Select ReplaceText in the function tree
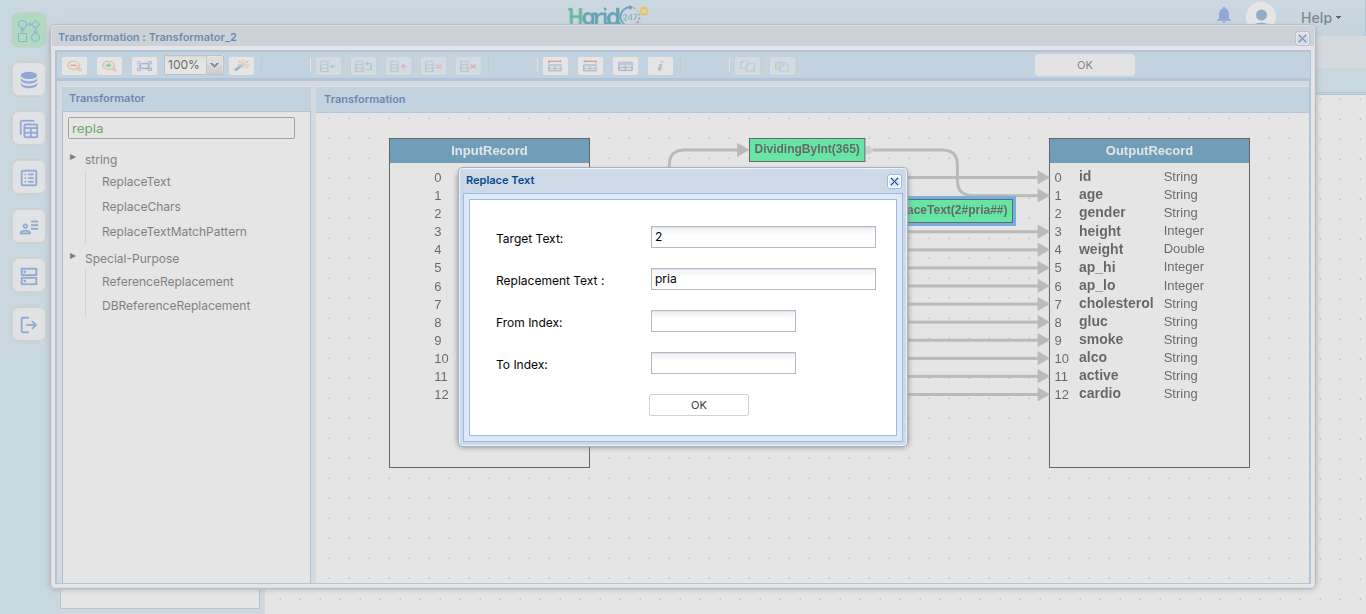This screenshot has width=1366, height=614. click(136, 182)
